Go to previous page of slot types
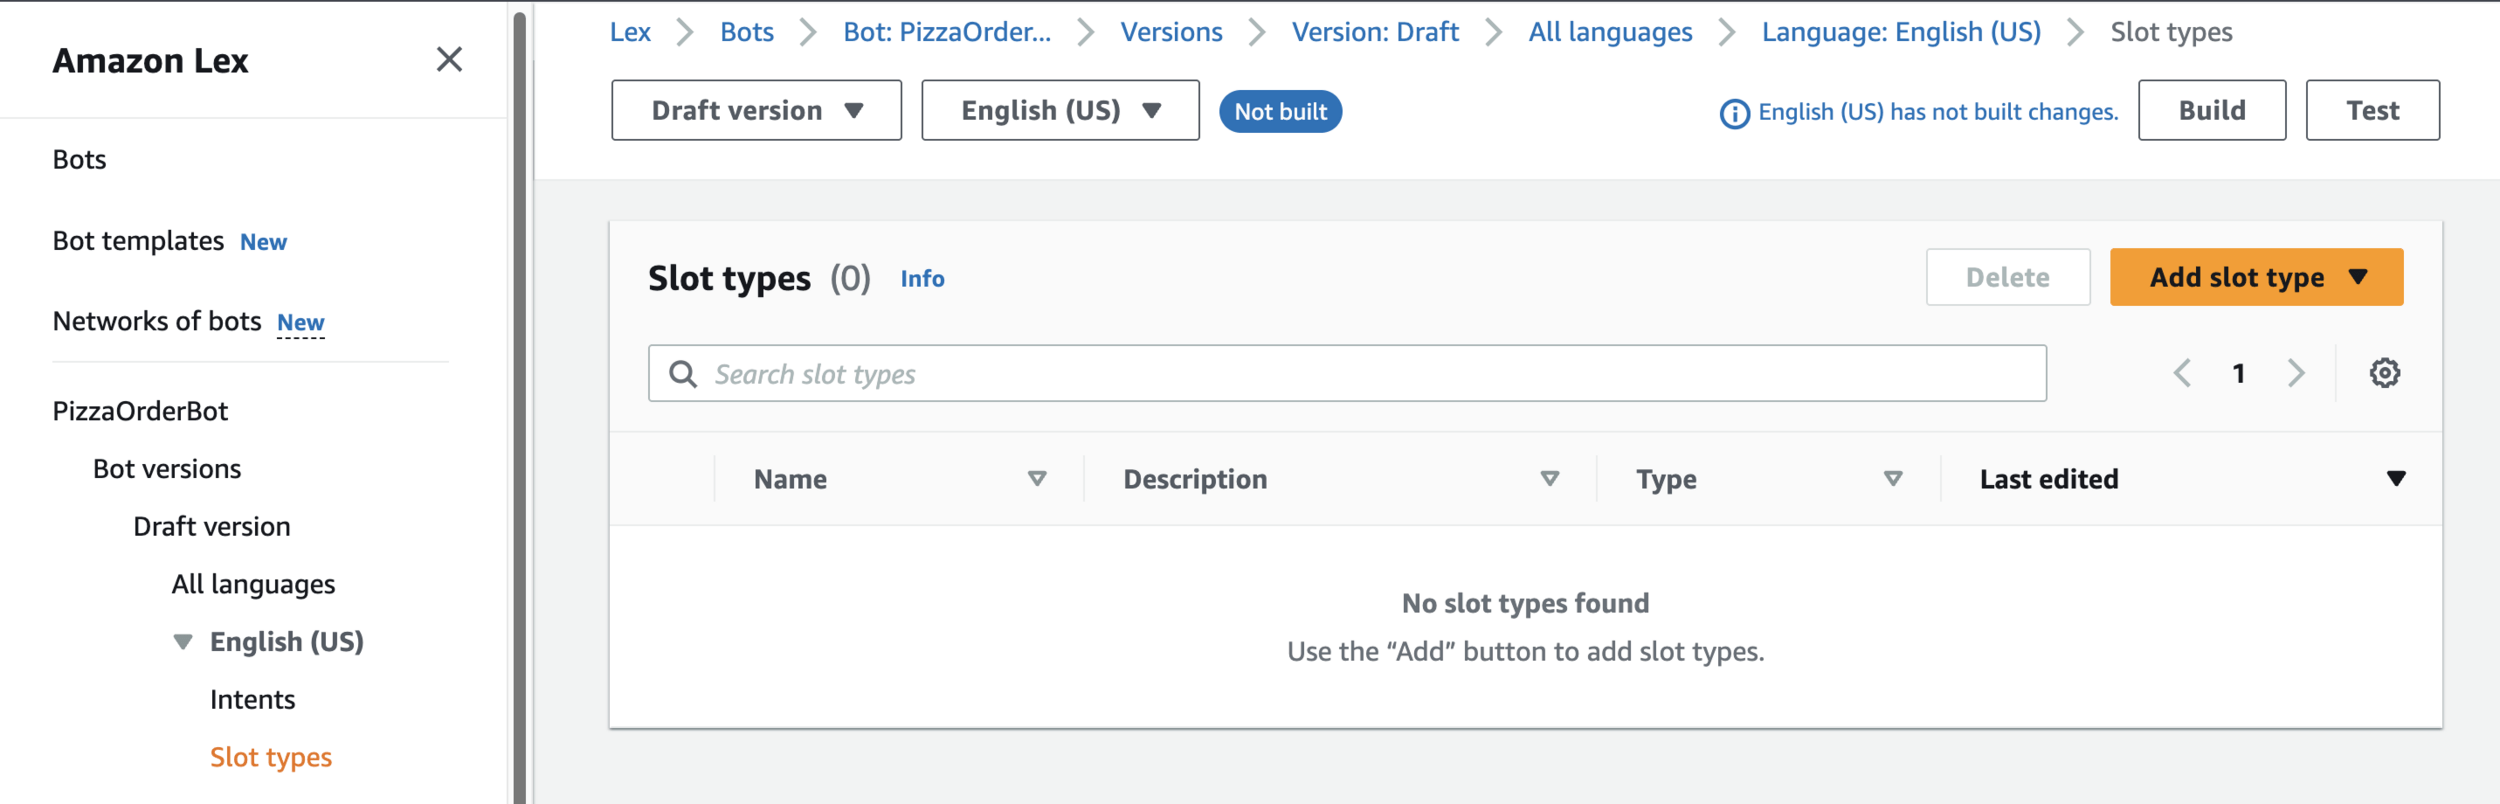The width and height of the screenshot is (2500, 804). 2182,373
